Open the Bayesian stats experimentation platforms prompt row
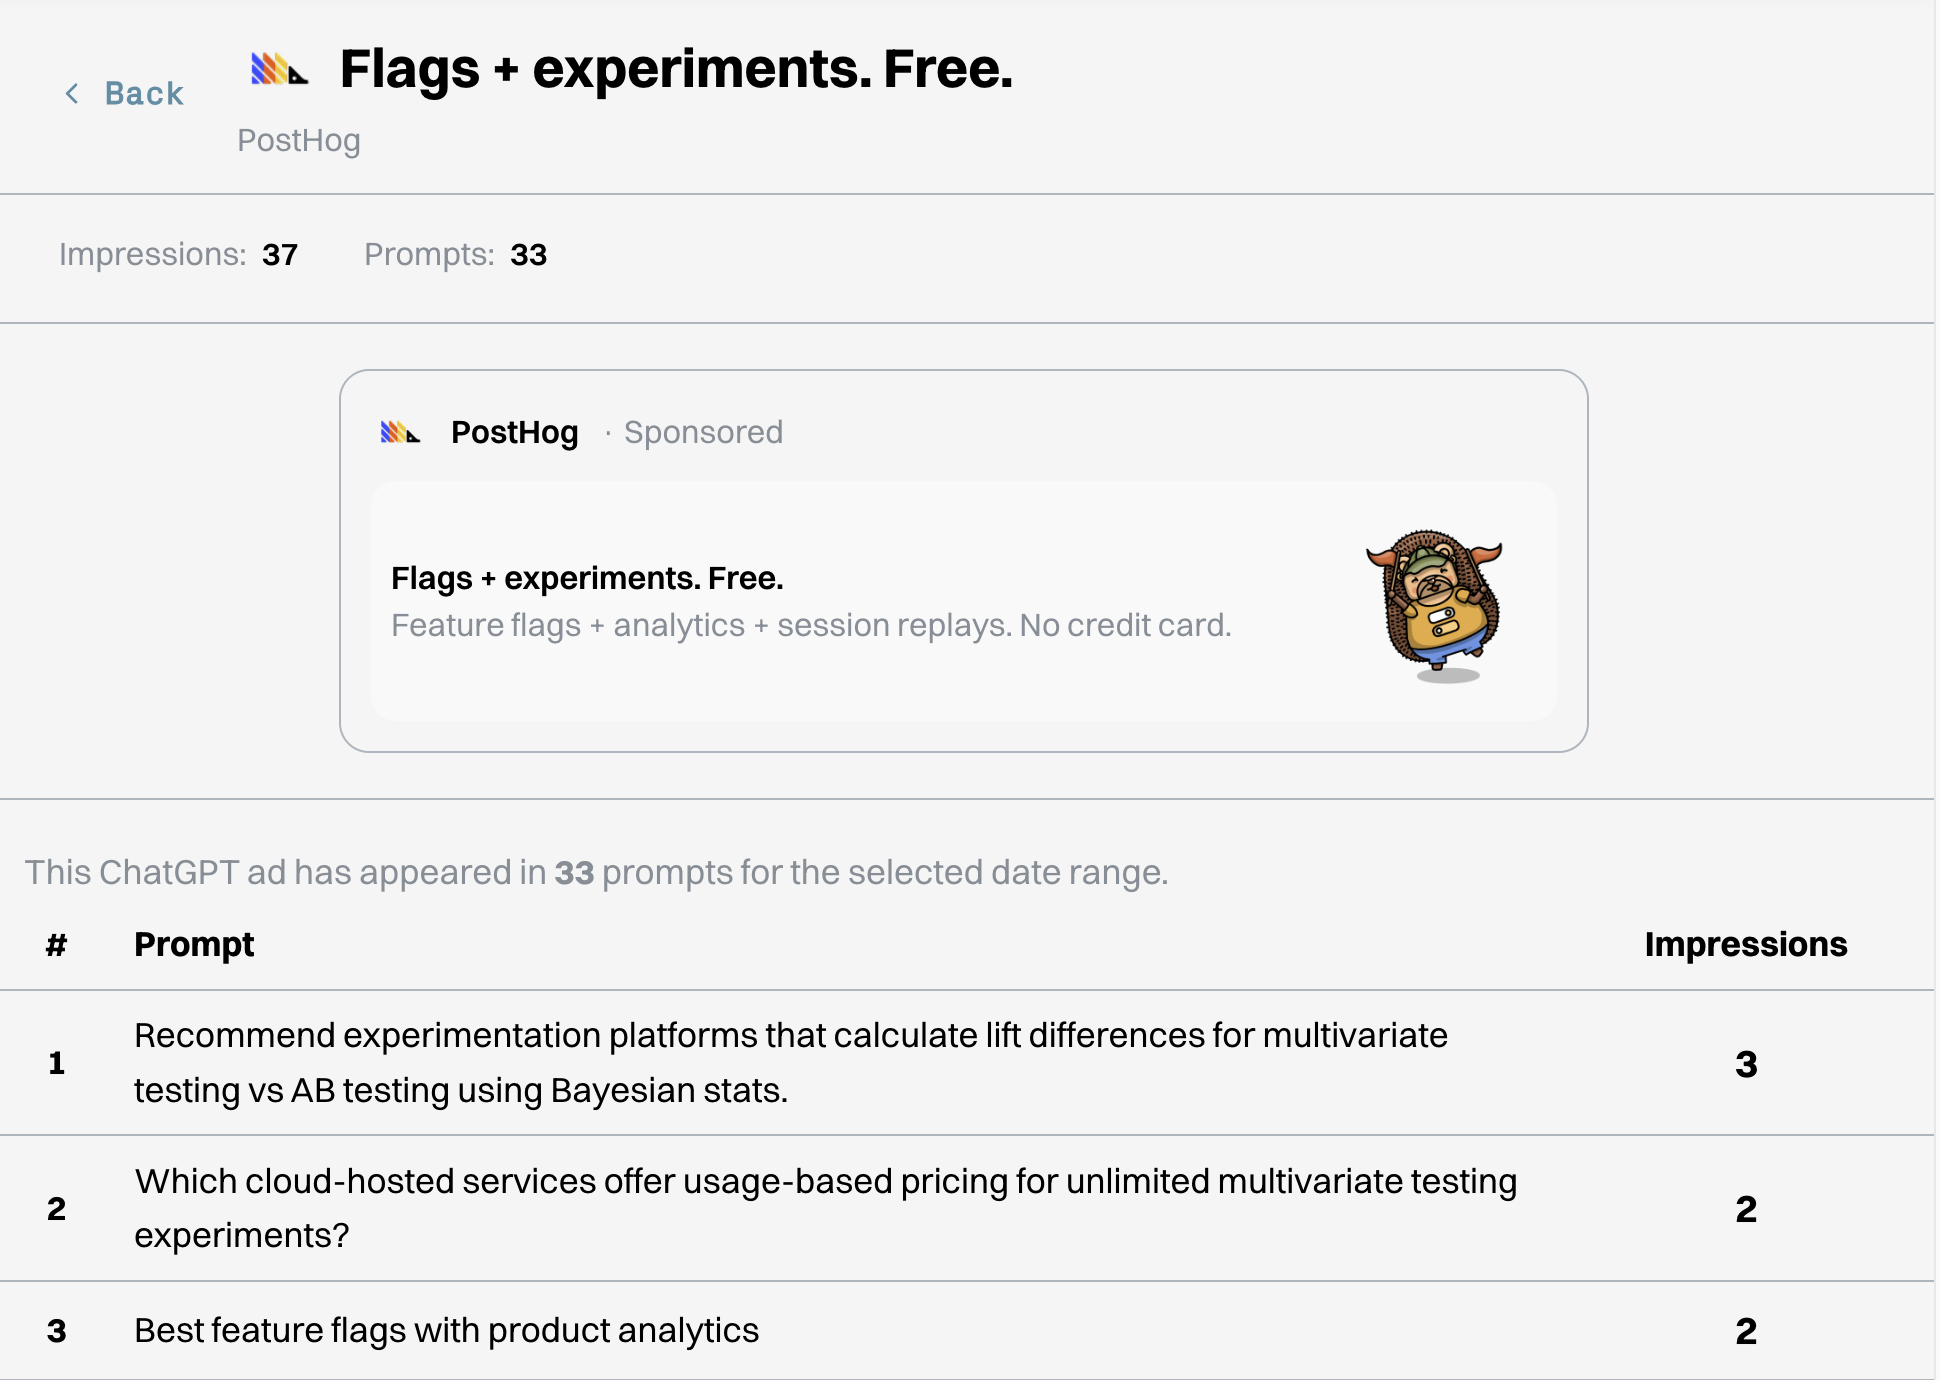The image size is (1940, 1380). click(x=790, y=1063)
